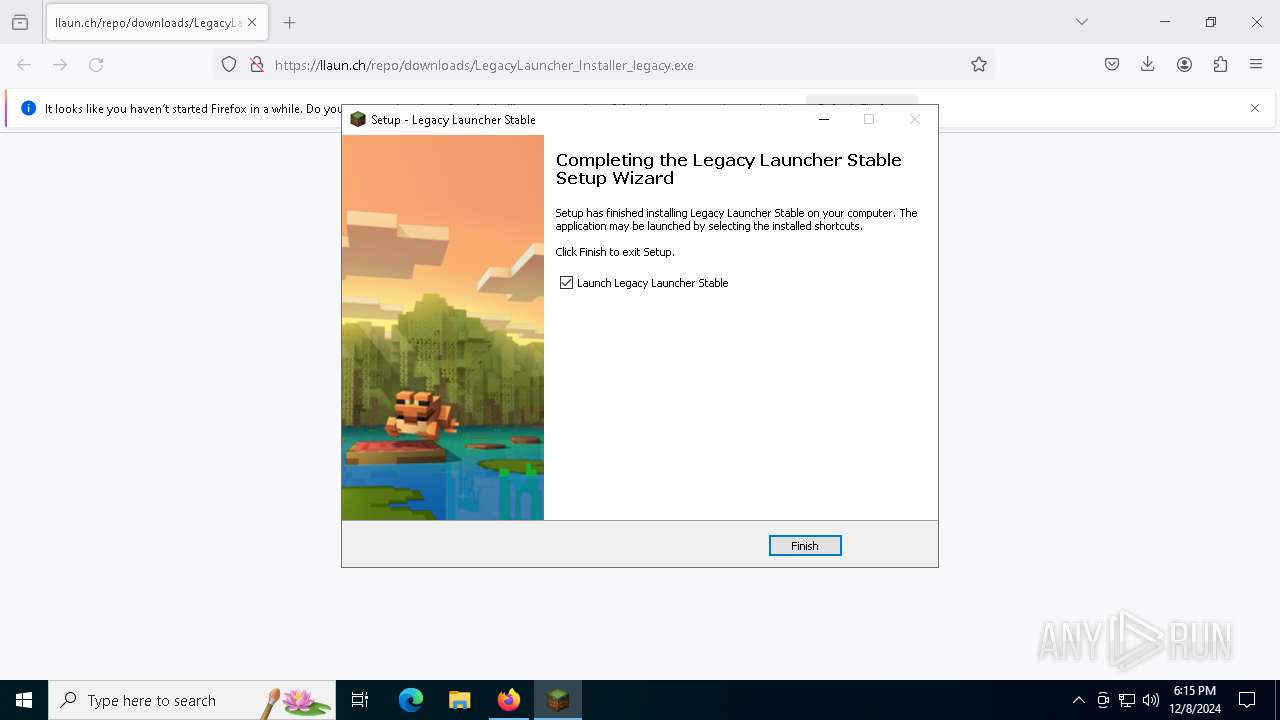Open tracking protection shield icon
The height and width of the screenshot is (720, 1280).
pyautogui.click(x=229, y=65)
